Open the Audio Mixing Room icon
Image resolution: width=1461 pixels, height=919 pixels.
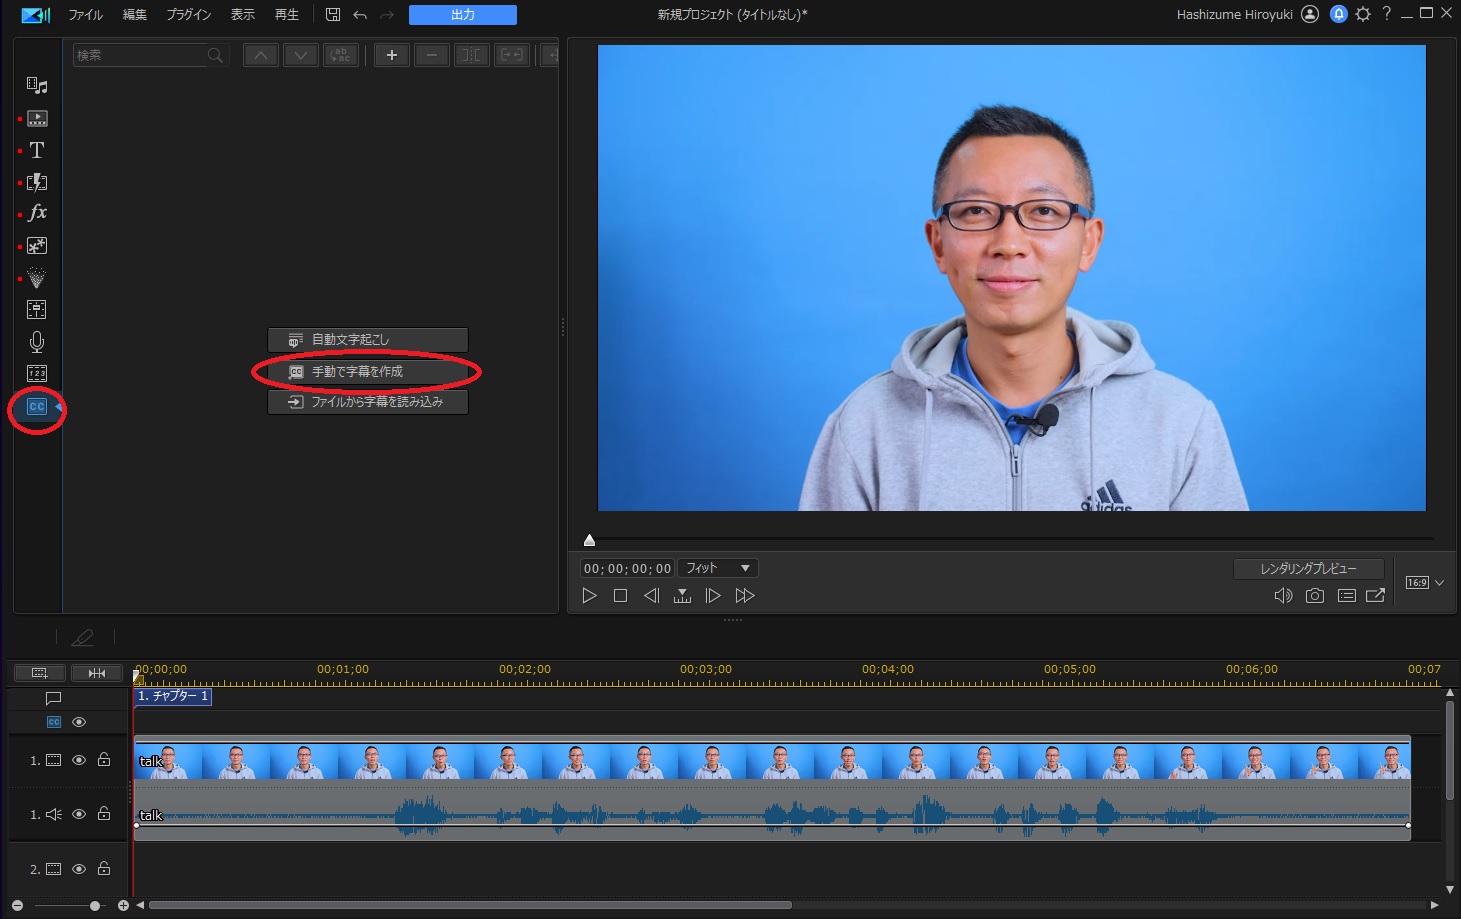click(x=37, y=310)
